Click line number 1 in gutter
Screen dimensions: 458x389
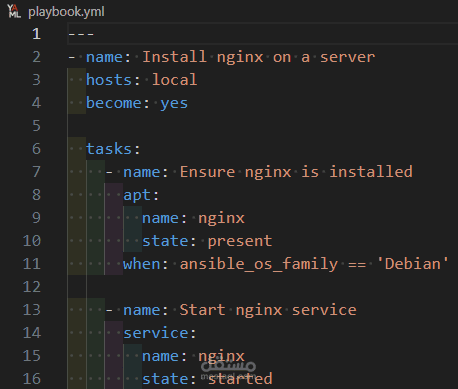pyautogui.click(x=37, y=34)
